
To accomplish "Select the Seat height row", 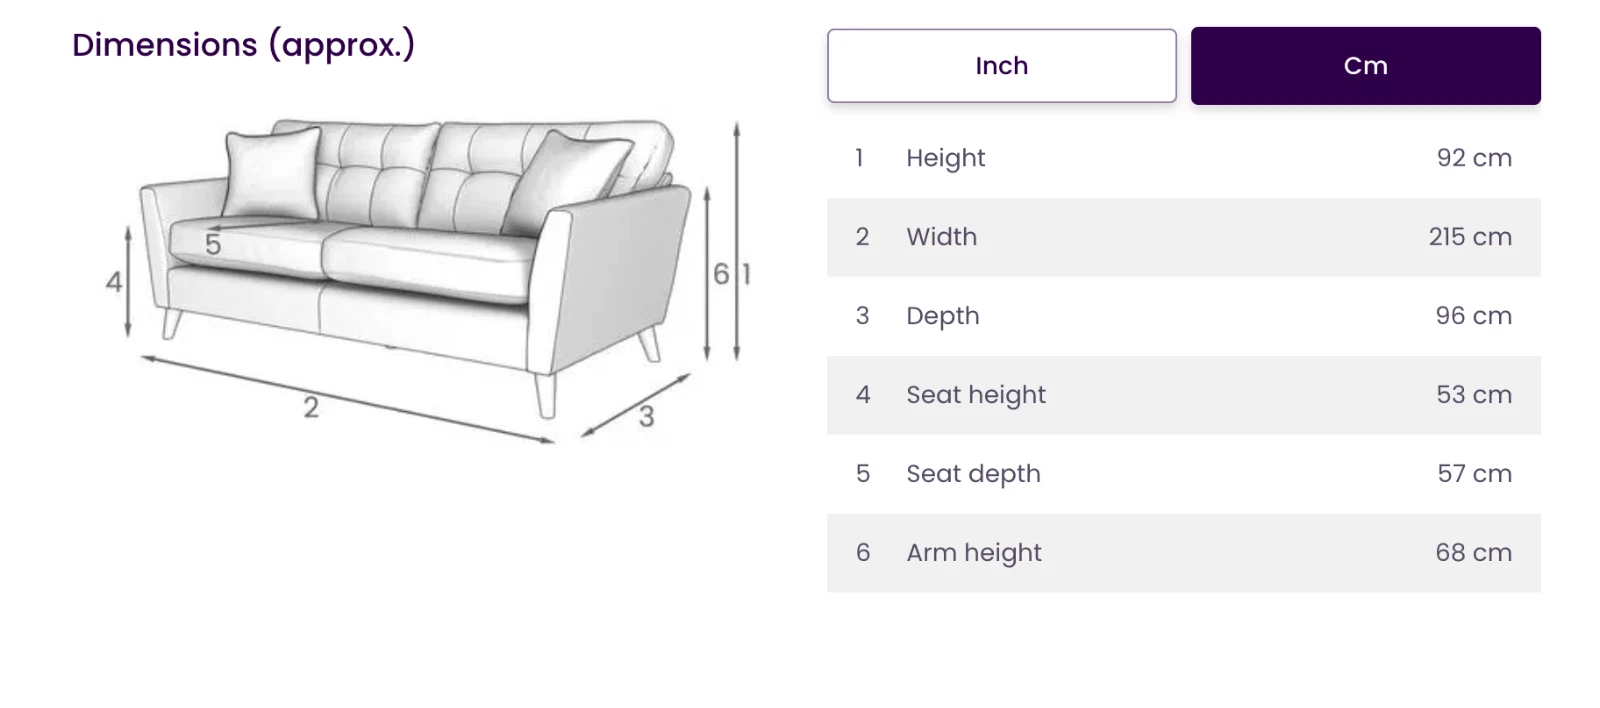I will [x=1183, y=395].
